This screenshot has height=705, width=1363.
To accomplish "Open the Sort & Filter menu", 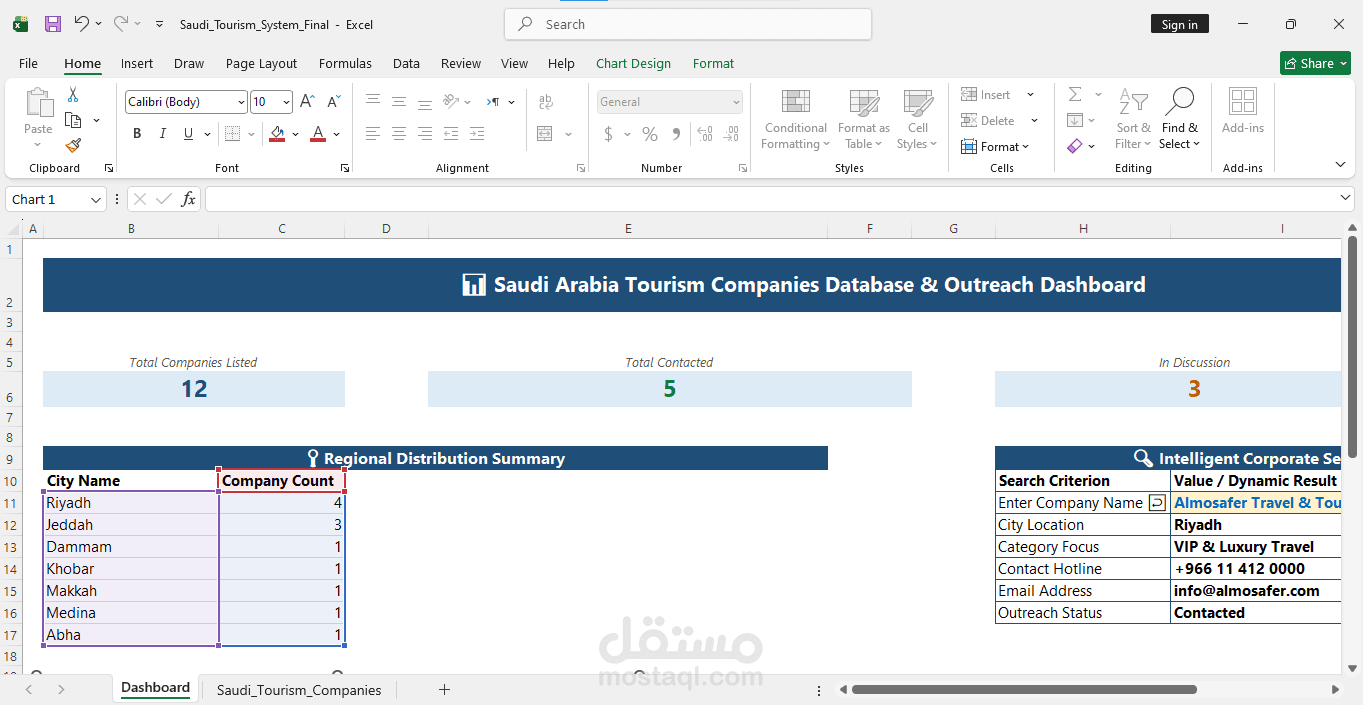I will (1133, 120).
